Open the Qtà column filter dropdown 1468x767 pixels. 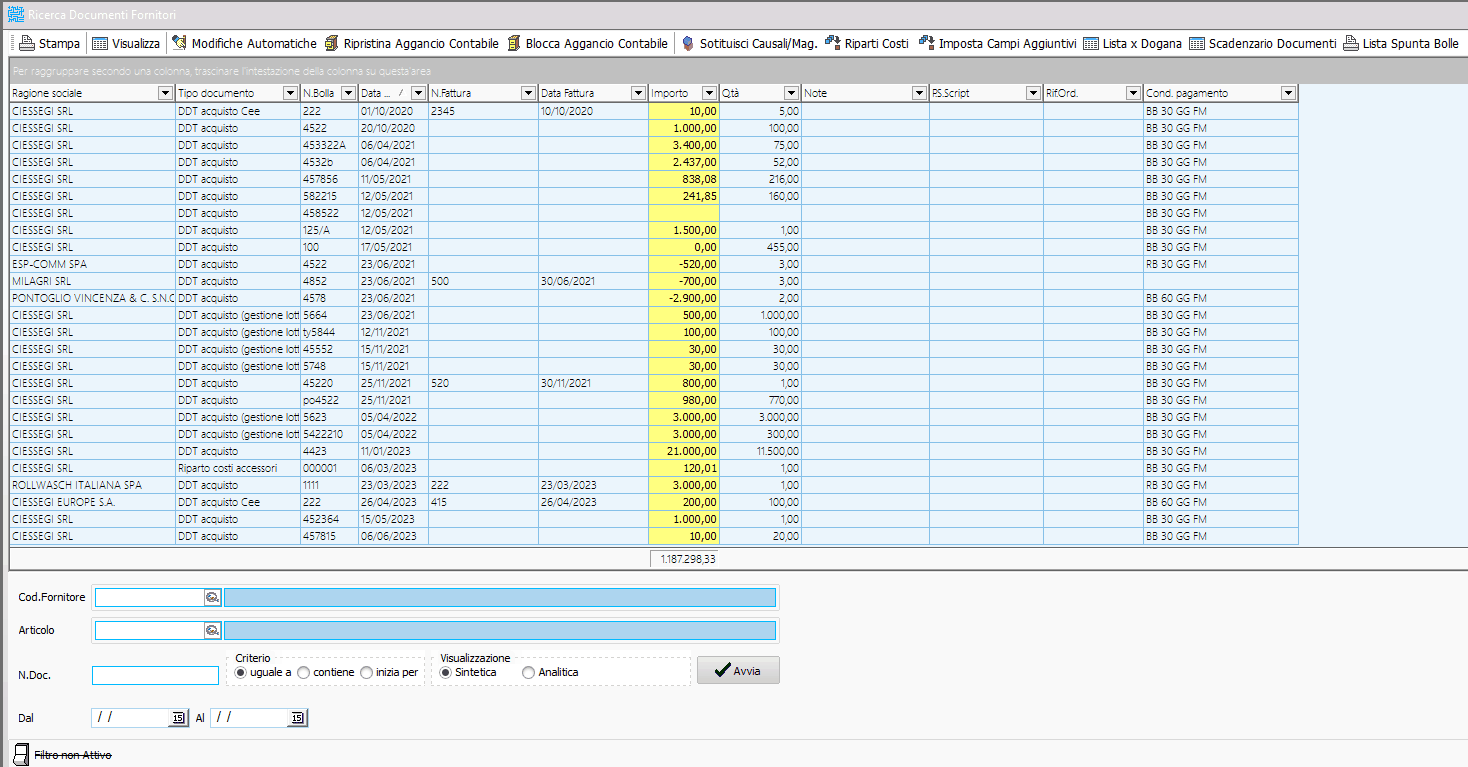[791, 93]
